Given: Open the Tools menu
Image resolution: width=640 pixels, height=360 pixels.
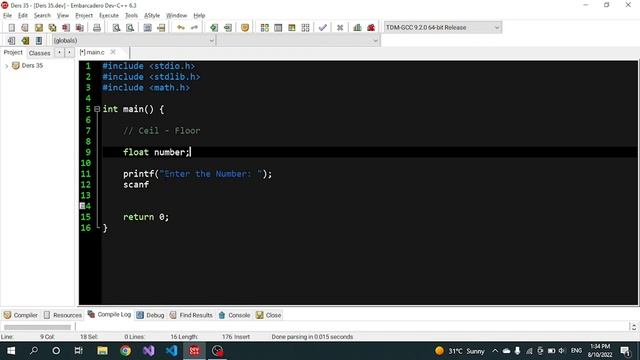Looking at the screenshot, I should pos(131,16).
